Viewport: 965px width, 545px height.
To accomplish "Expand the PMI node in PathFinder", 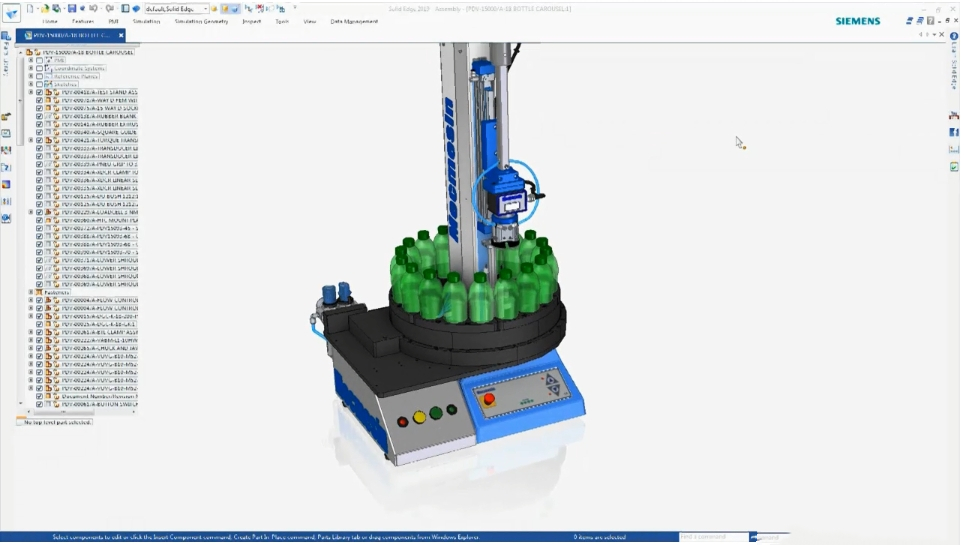I will 31,60.
